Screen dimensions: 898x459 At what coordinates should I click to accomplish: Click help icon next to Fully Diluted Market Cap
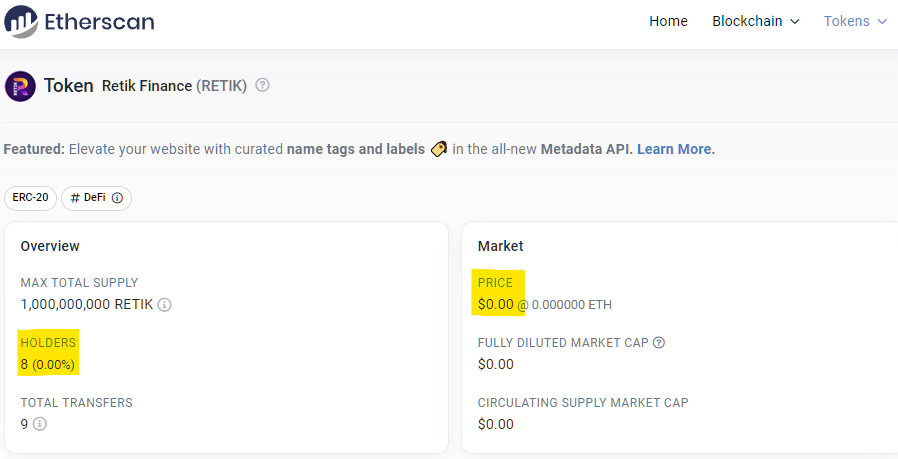[659, 343]
